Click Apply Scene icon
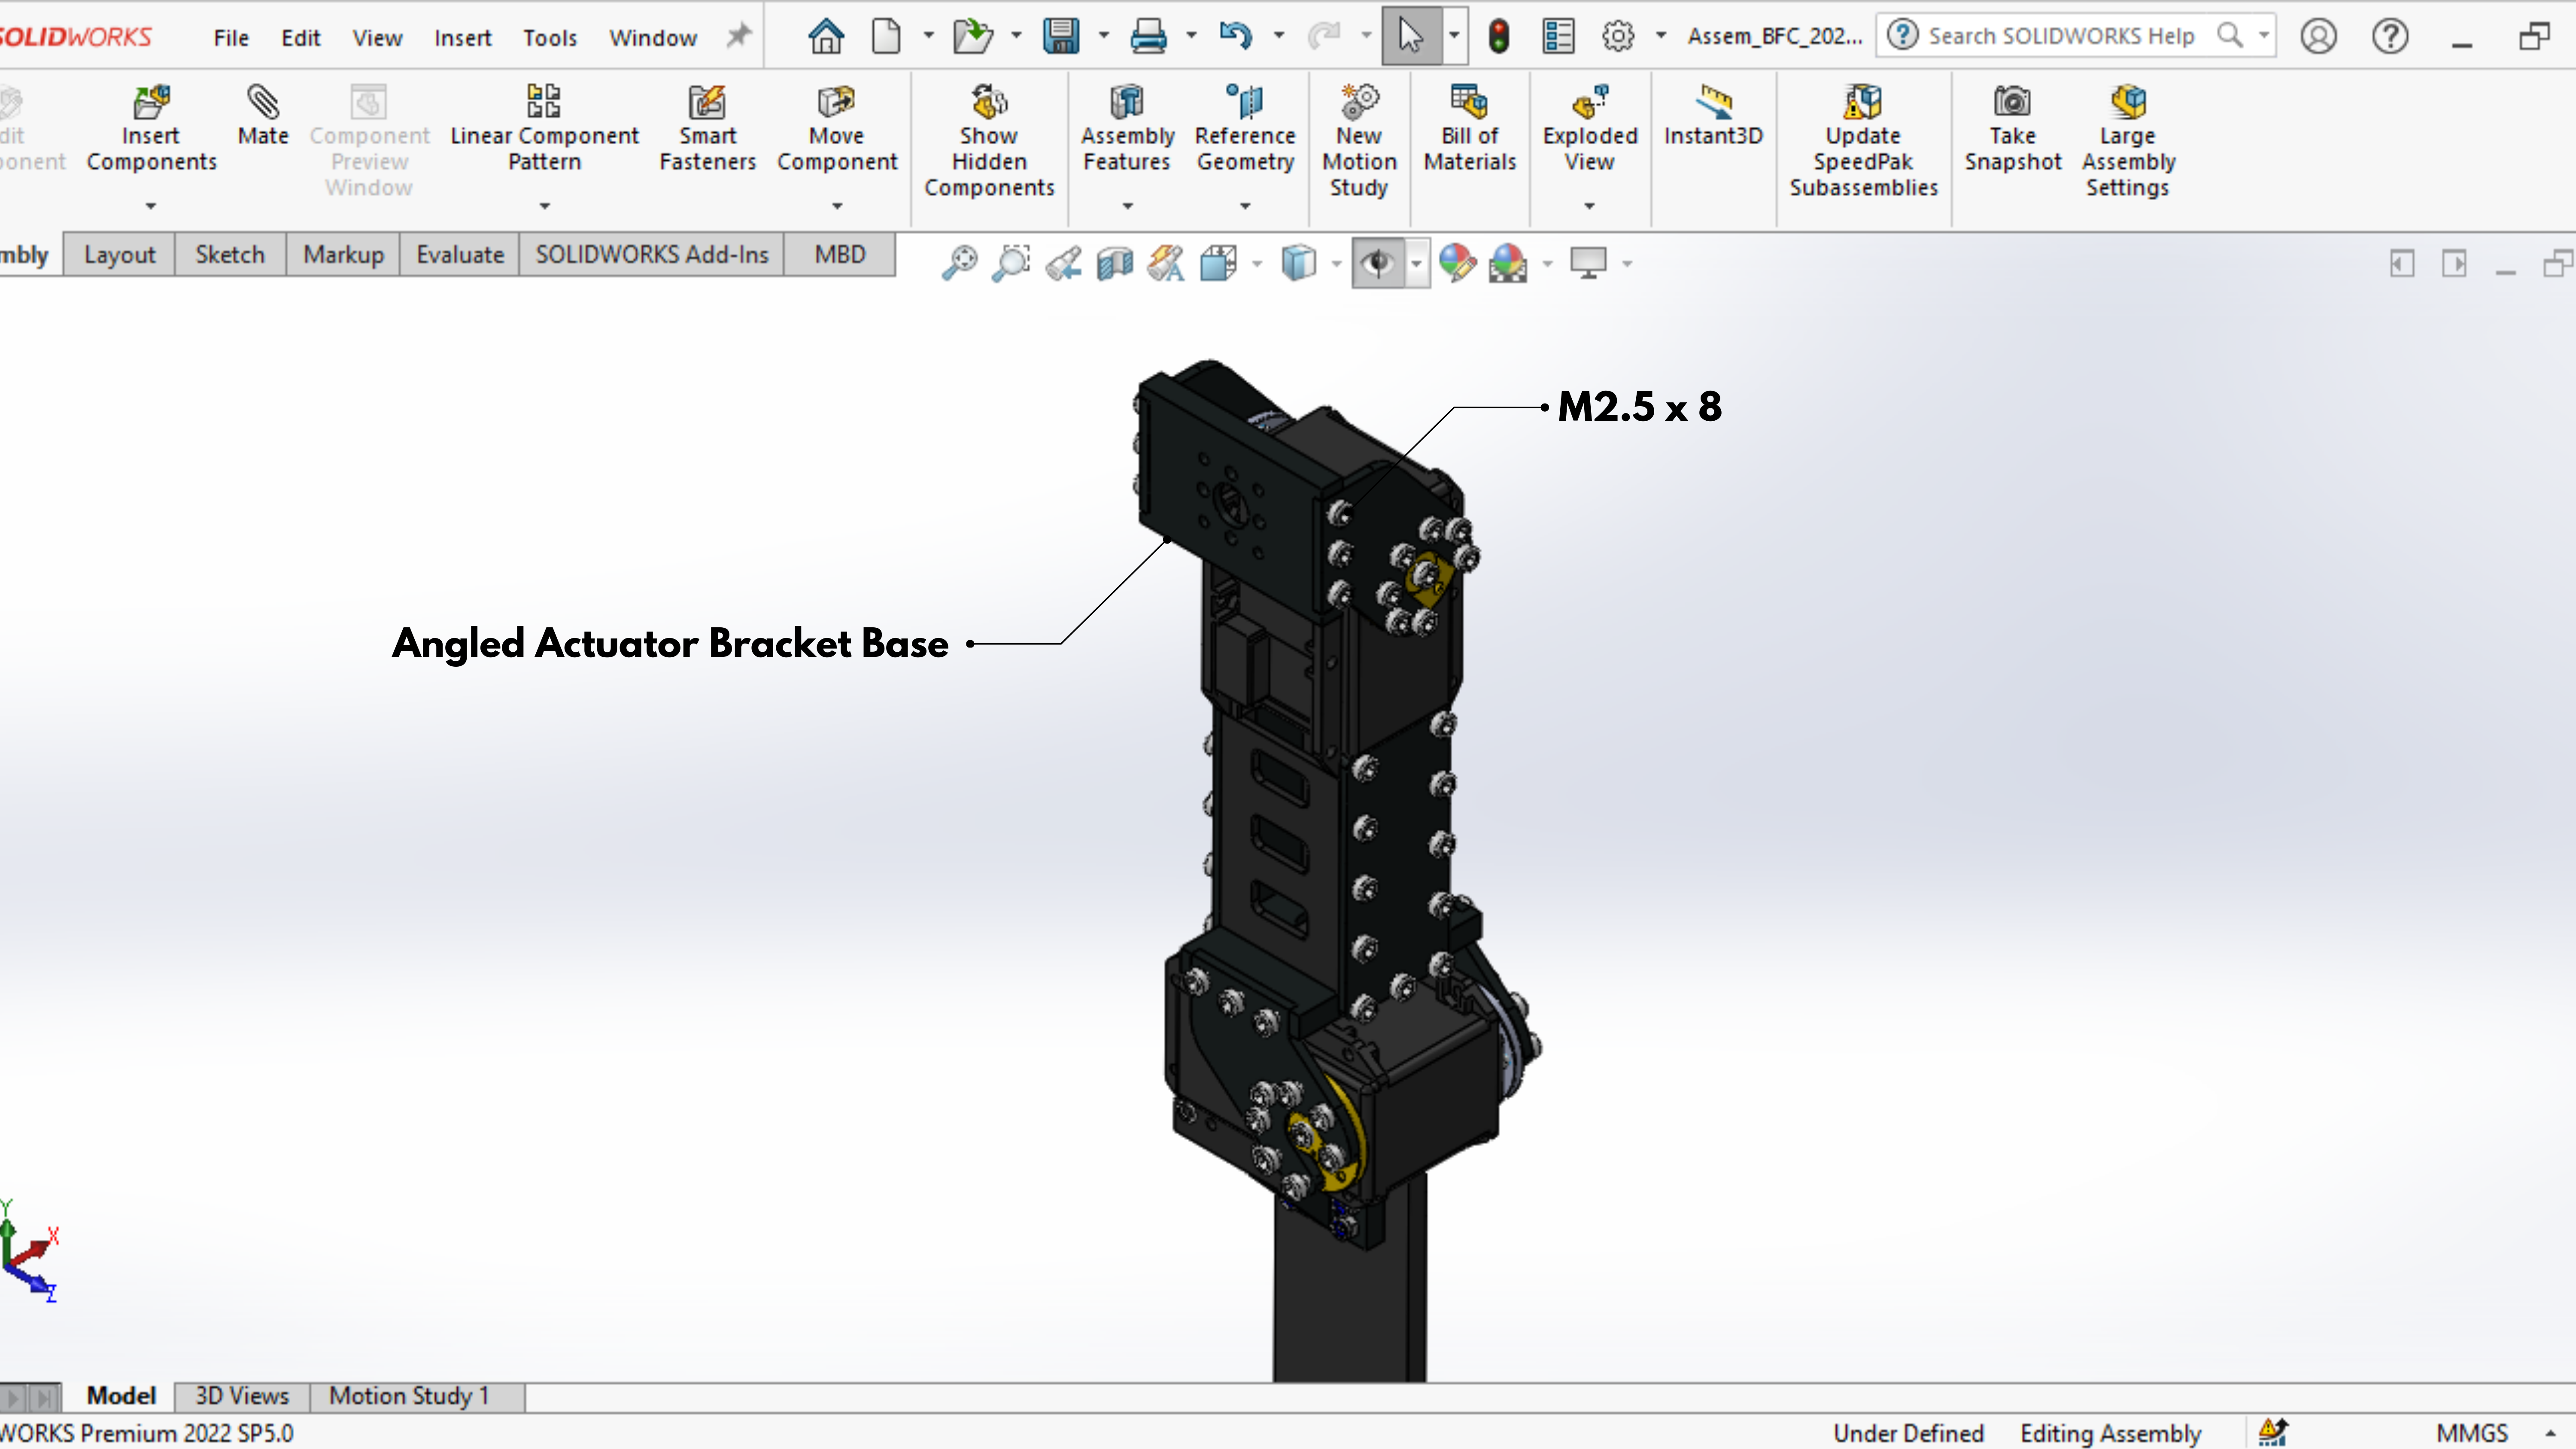The height and width of the screenshot is (1449, 2576). pos(1508,263)
